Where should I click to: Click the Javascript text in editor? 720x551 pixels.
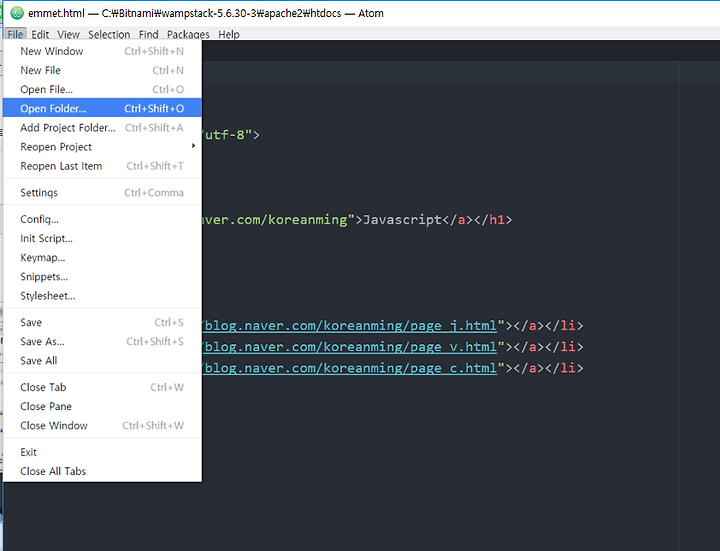tap(402, 219)
